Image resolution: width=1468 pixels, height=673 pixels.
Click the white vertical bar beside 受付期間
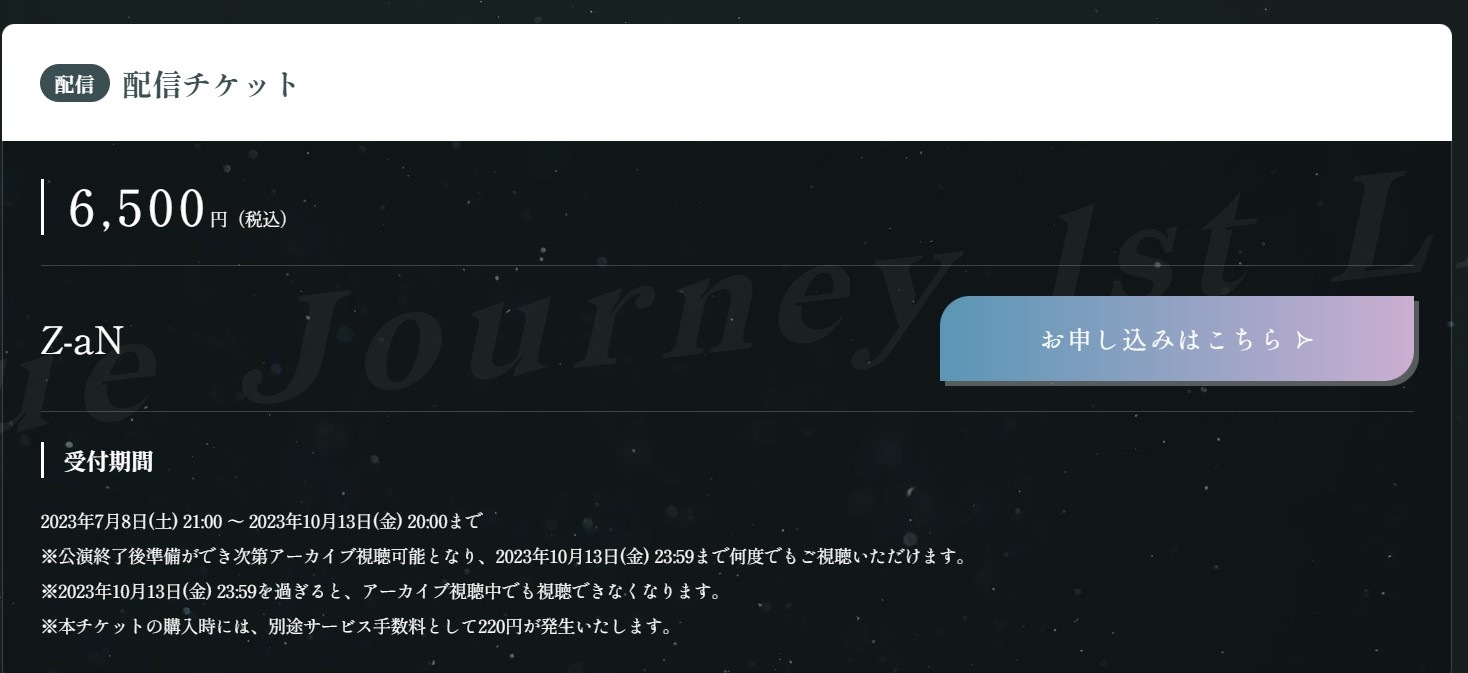(42, 461)
